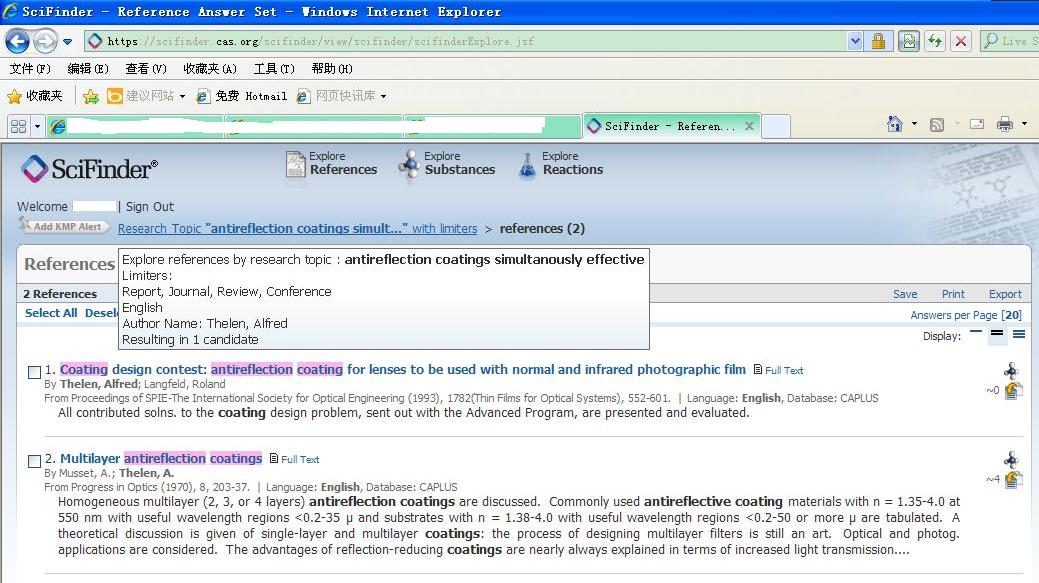The width and height of the screenshot is (1039, 583).
Task: Change Answers per Page [20] setting
Action: pos(966,315)
